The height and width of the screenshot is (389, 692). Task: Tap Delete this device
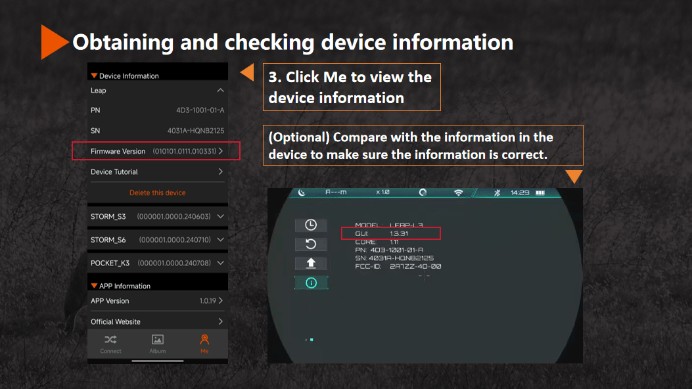click(x=158, y=193)
